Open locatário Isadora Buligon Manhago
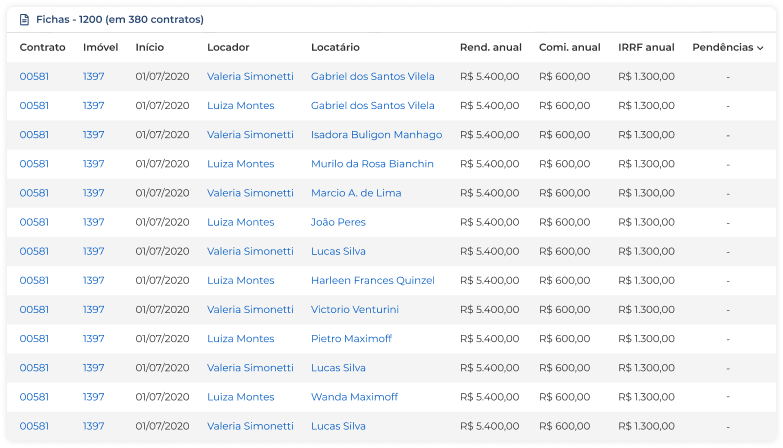 pyautogui.click(x=377, y=135)
